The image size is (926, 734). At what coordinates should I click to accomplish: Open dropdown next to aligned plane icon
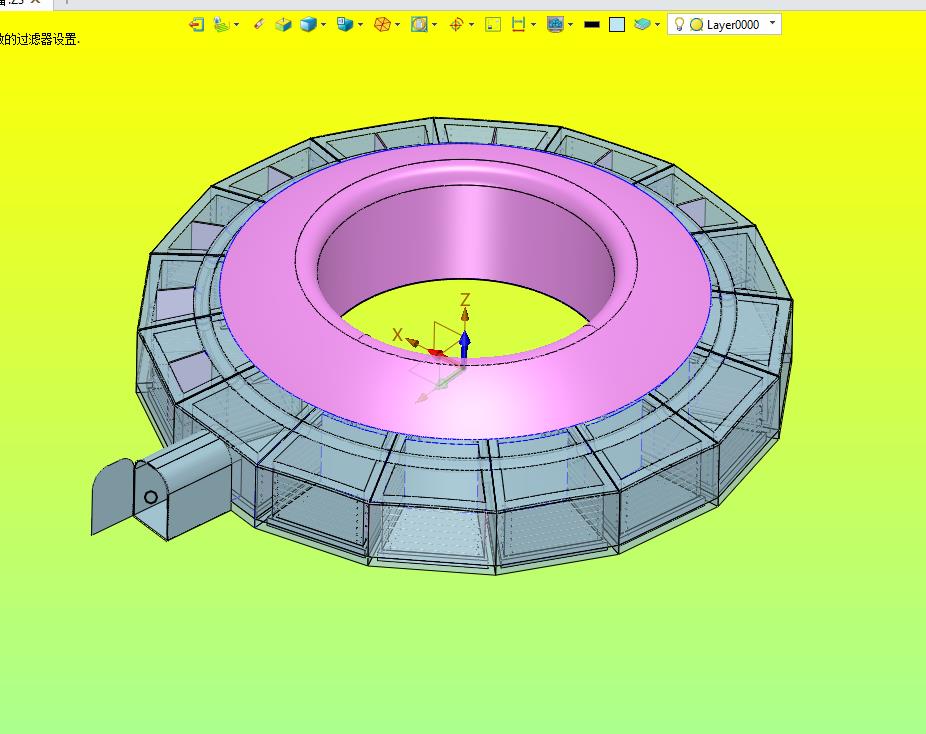237,25
